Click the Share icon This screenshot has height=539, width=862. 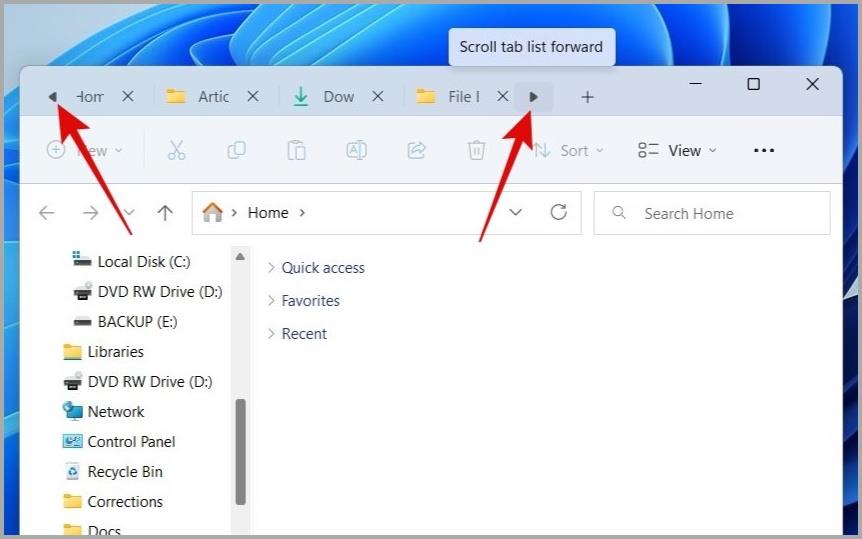[416, 150]
